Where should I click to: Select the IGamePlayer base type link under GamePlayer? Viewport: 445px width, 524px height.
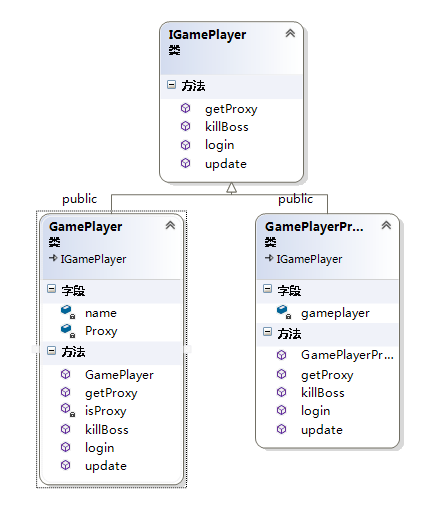tap(93, 259)
